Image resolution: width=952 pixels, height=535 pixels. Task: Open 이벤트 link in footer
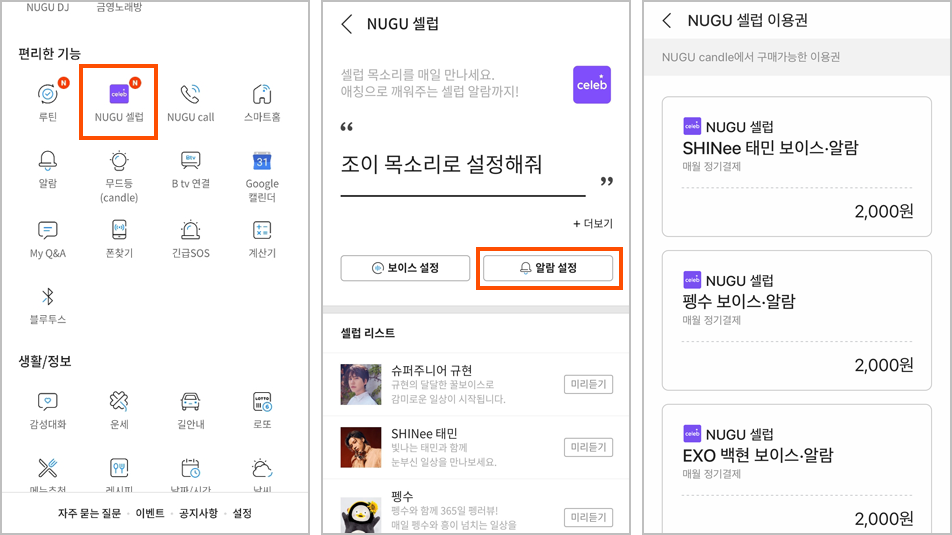point(150,513)
